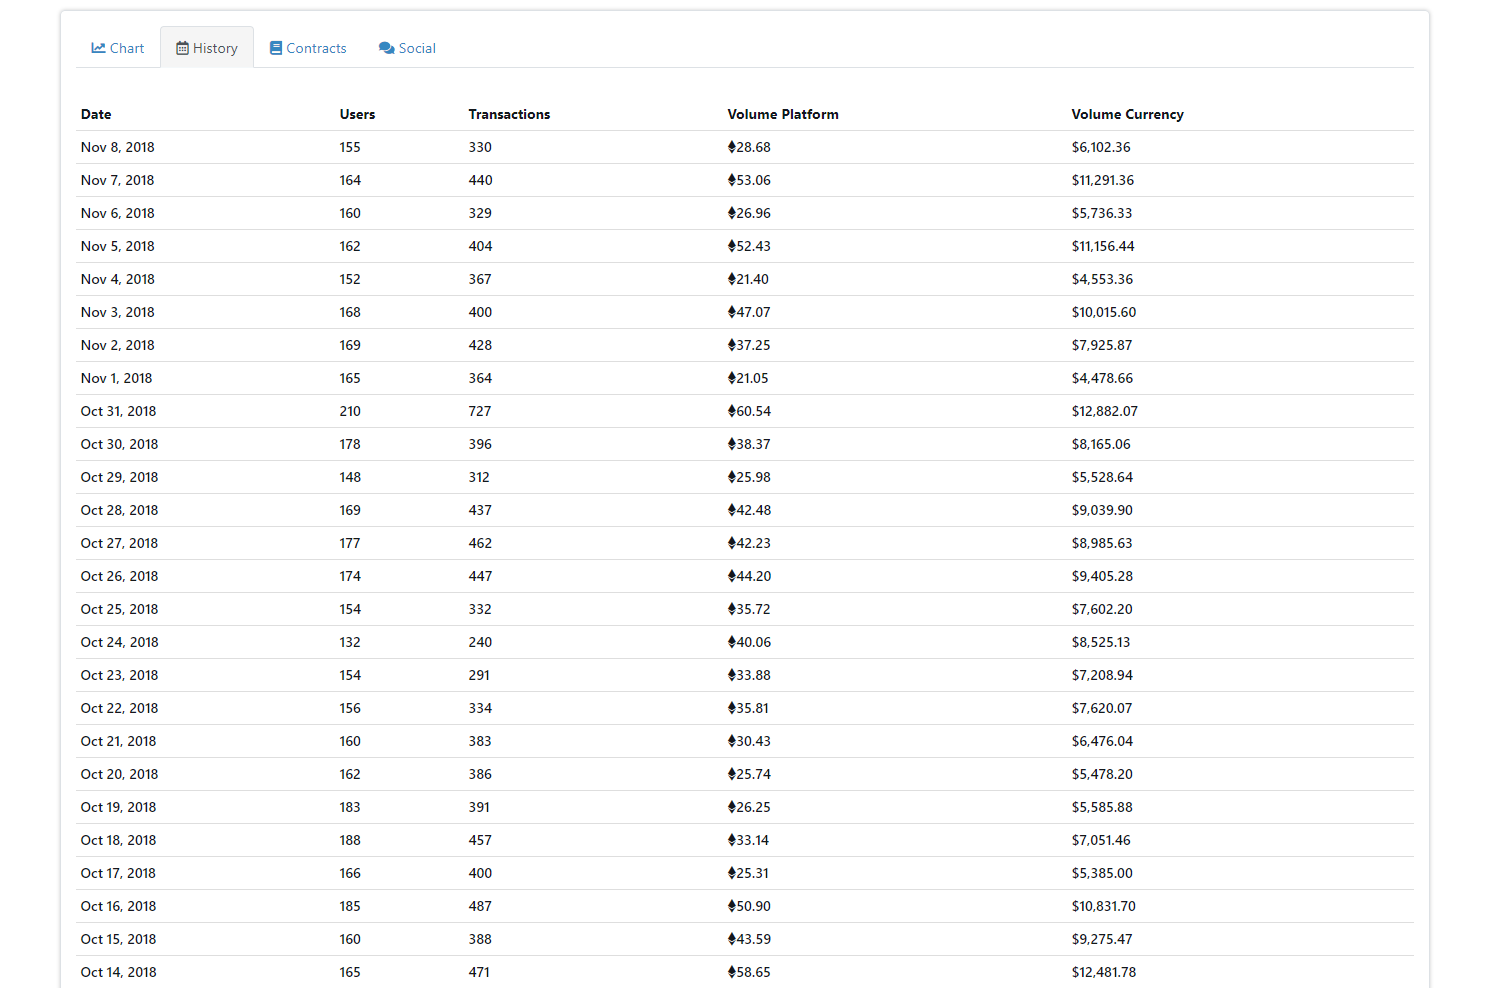This screenshot has width=1495, height=988.
Task: Click the Oct 24, 2018 date cell
Action: click(x=120, y=642)
